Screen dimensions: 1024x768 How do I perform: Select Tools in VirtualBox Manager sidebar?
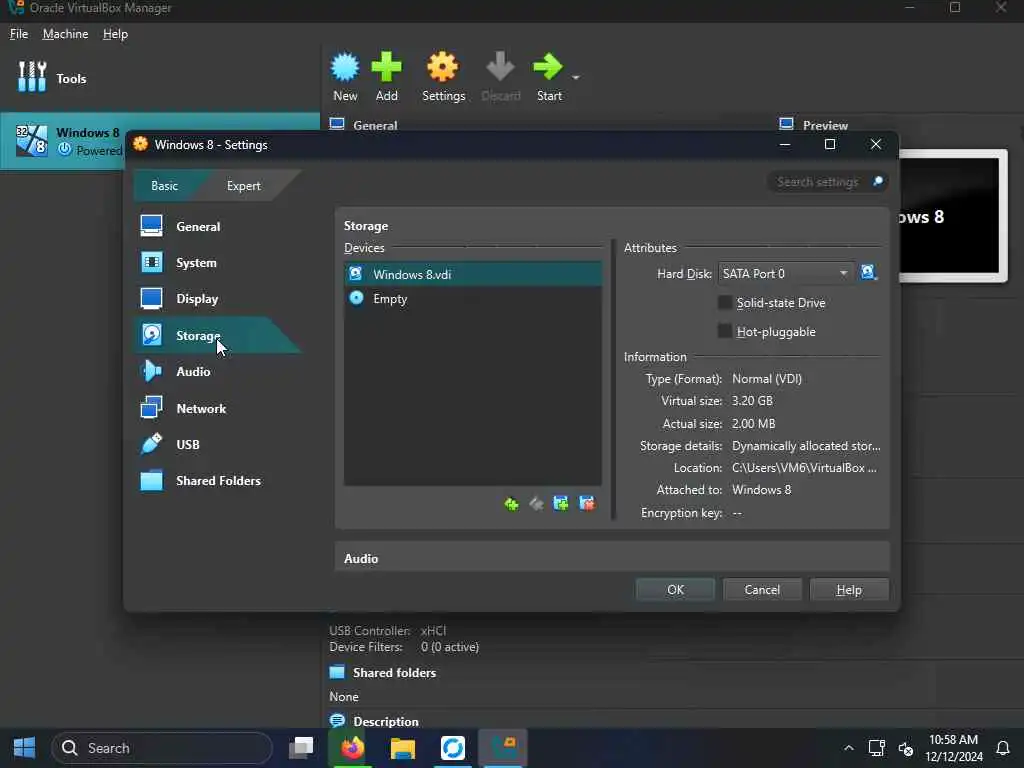[71, 78]
